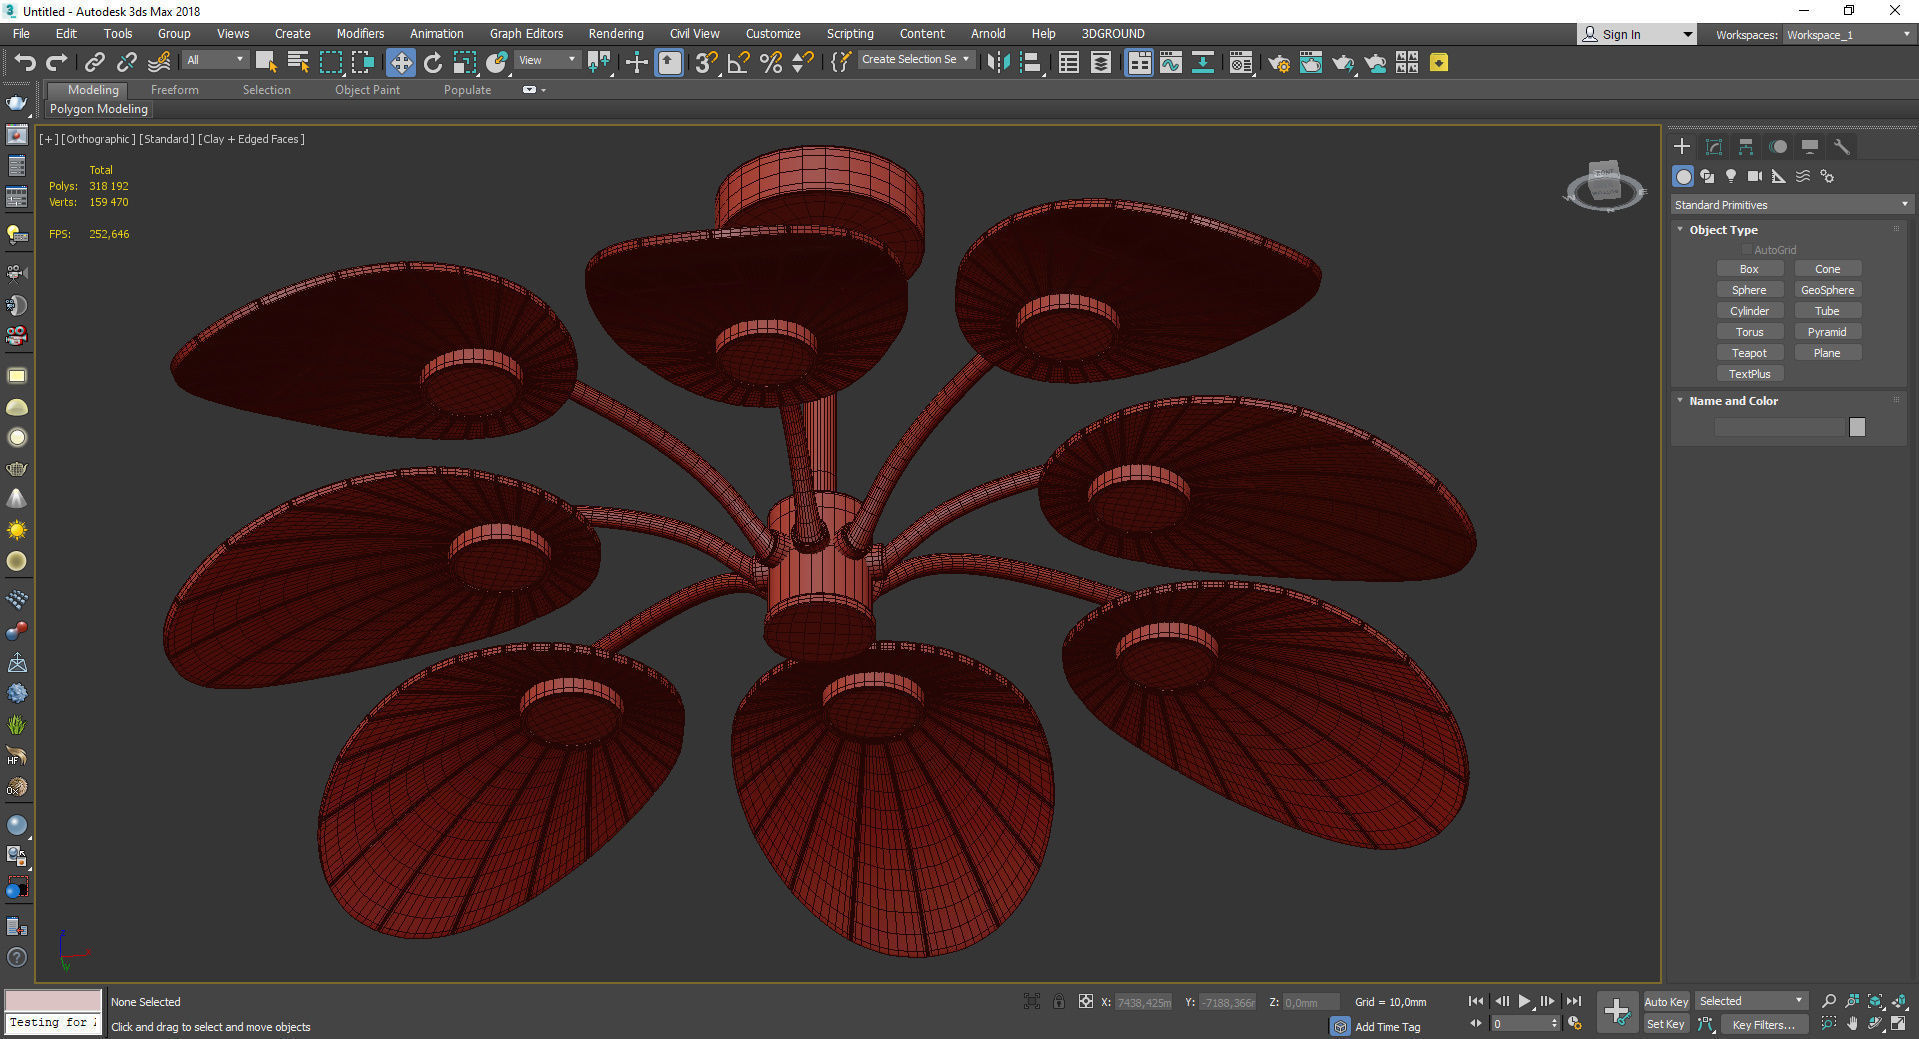Toggle Keyboard Shortcut Override button
The height and width of the screenshot is (1039, 1919).
(669, 63)
